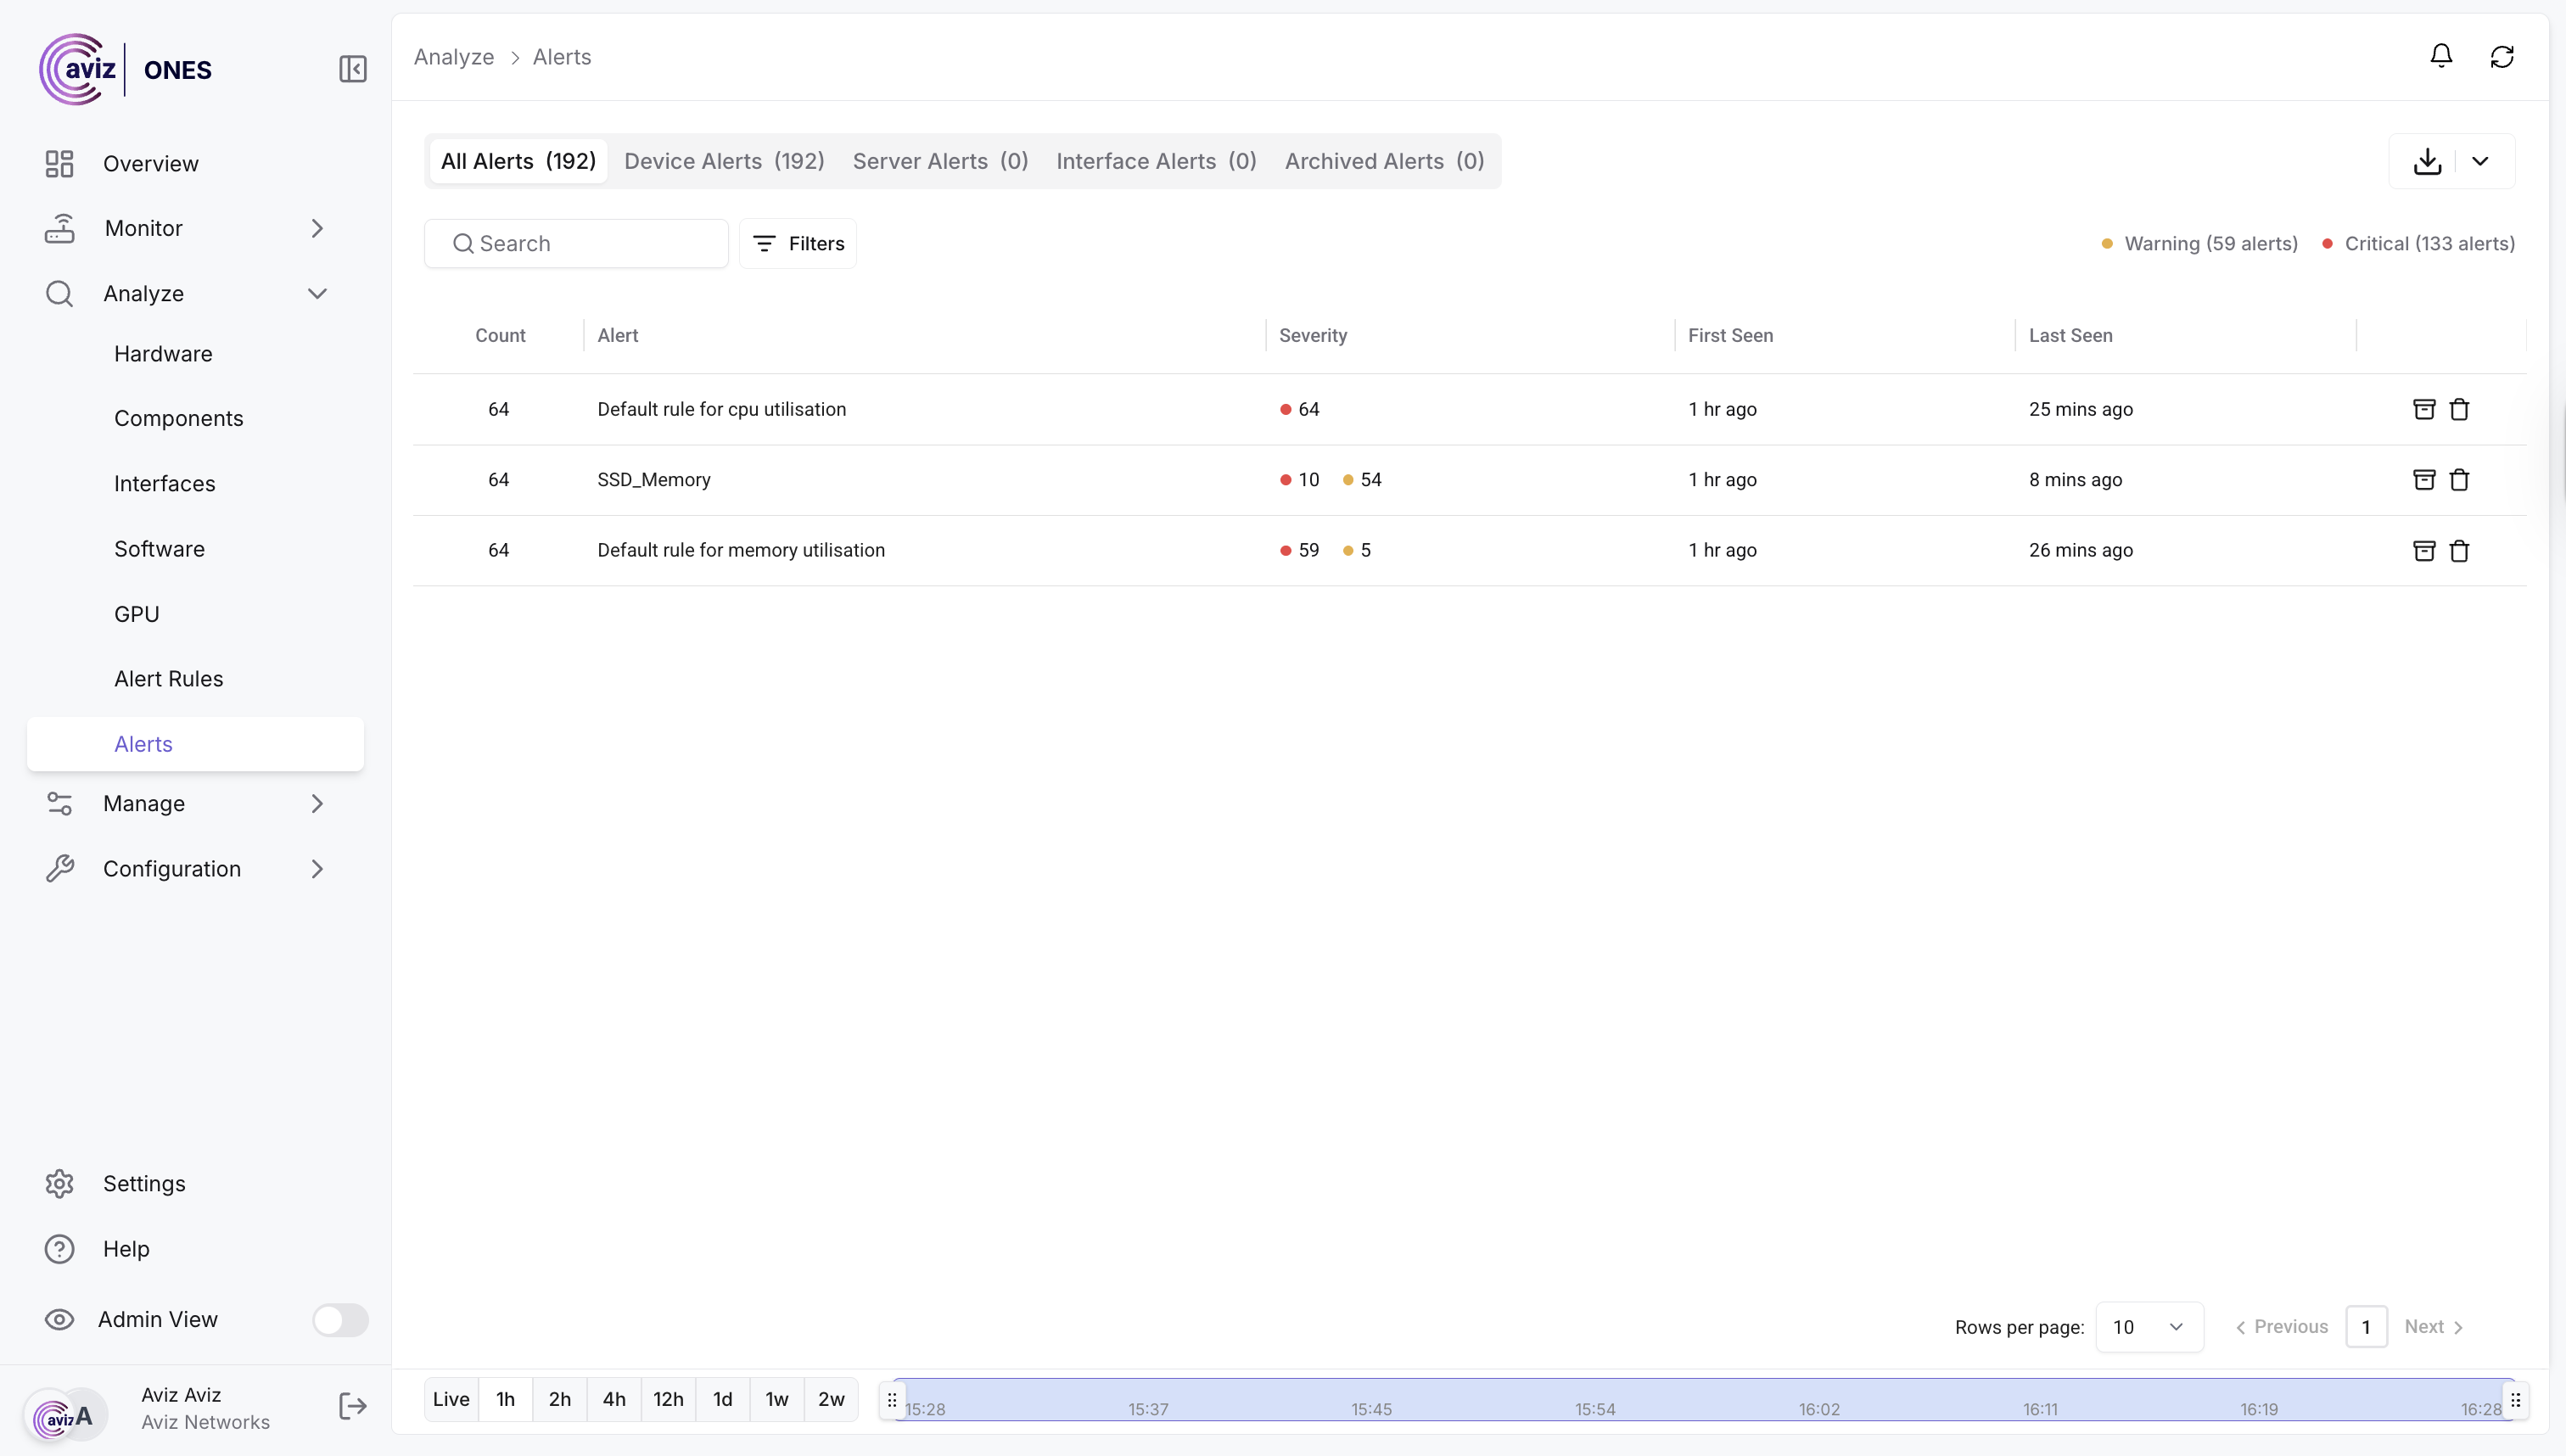Collapse the sidebar panel icon

[352, 69]
